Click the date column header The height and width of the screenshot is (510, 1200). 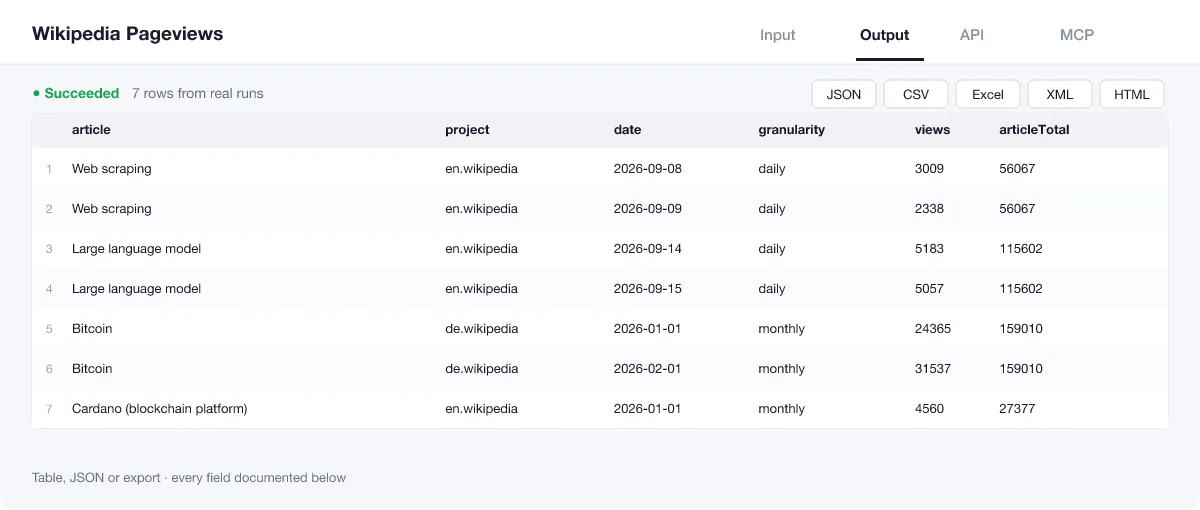coord(627,130)
